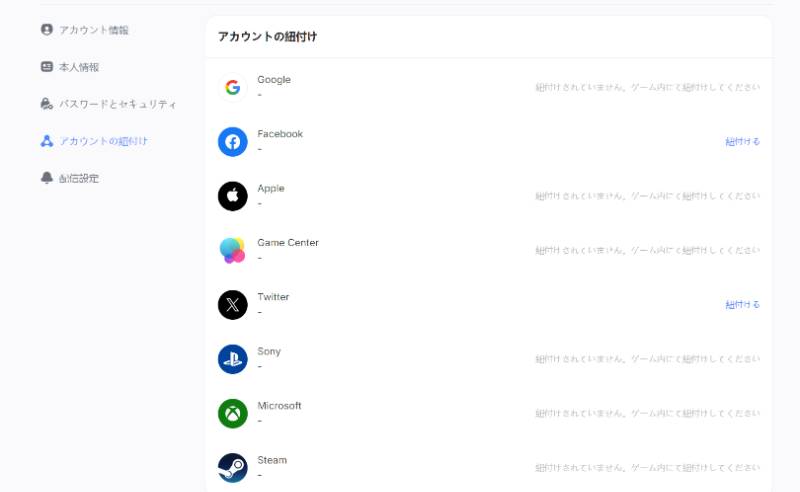Click the person icon beside アカウント情報
Screen dimensions: 800x492
[x=46, y=30]
